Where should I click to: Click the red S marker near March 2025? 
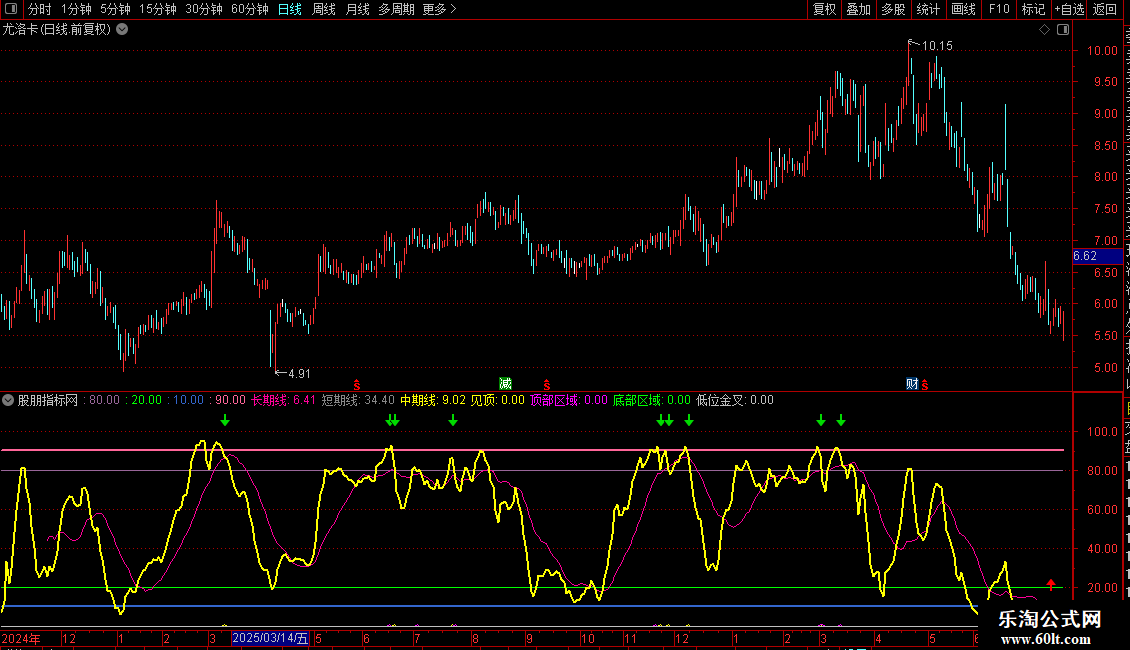coord(357,386)
